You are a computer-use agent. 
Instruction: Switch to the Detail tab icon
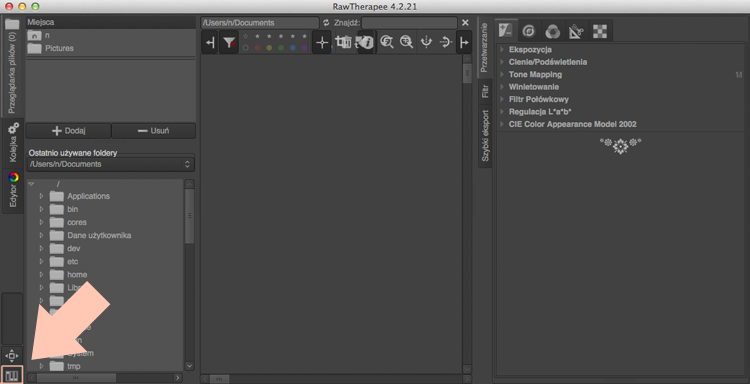[x=529, y=32]
